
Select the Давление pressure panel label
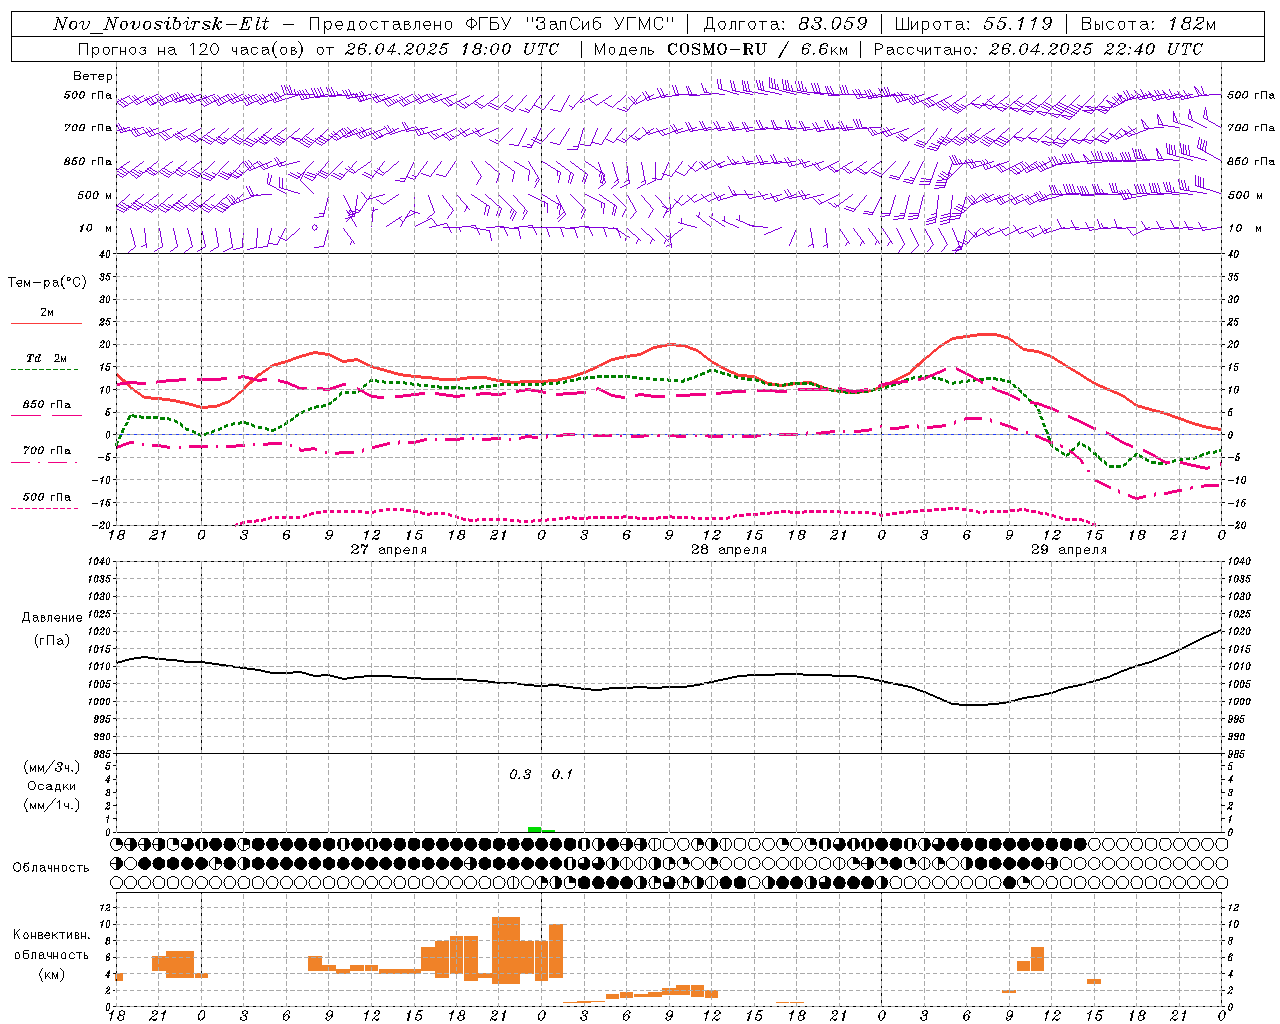pos(52,618)
